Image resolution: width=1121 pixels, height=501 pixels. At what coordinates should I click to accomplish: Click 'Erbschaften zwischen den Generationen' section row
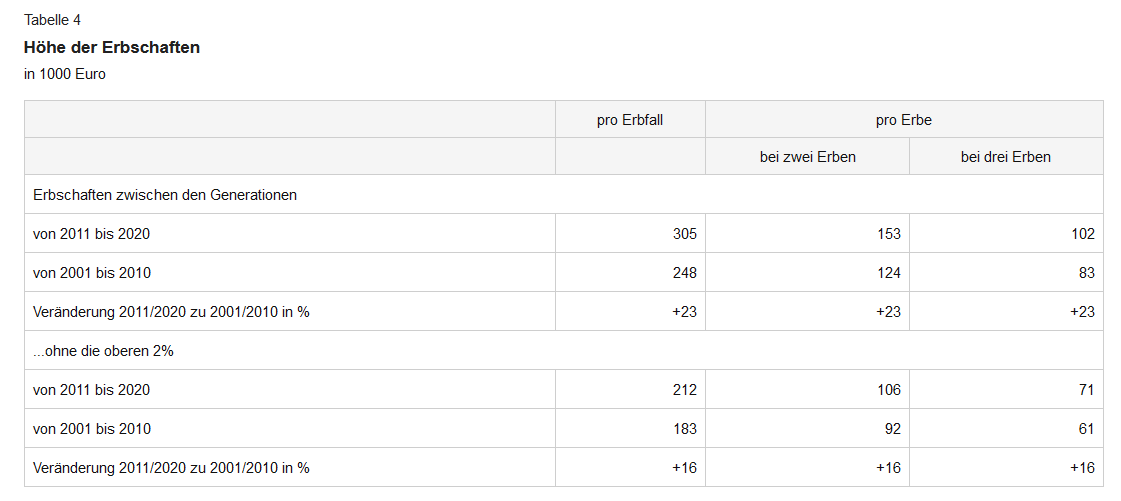point(165,195)
